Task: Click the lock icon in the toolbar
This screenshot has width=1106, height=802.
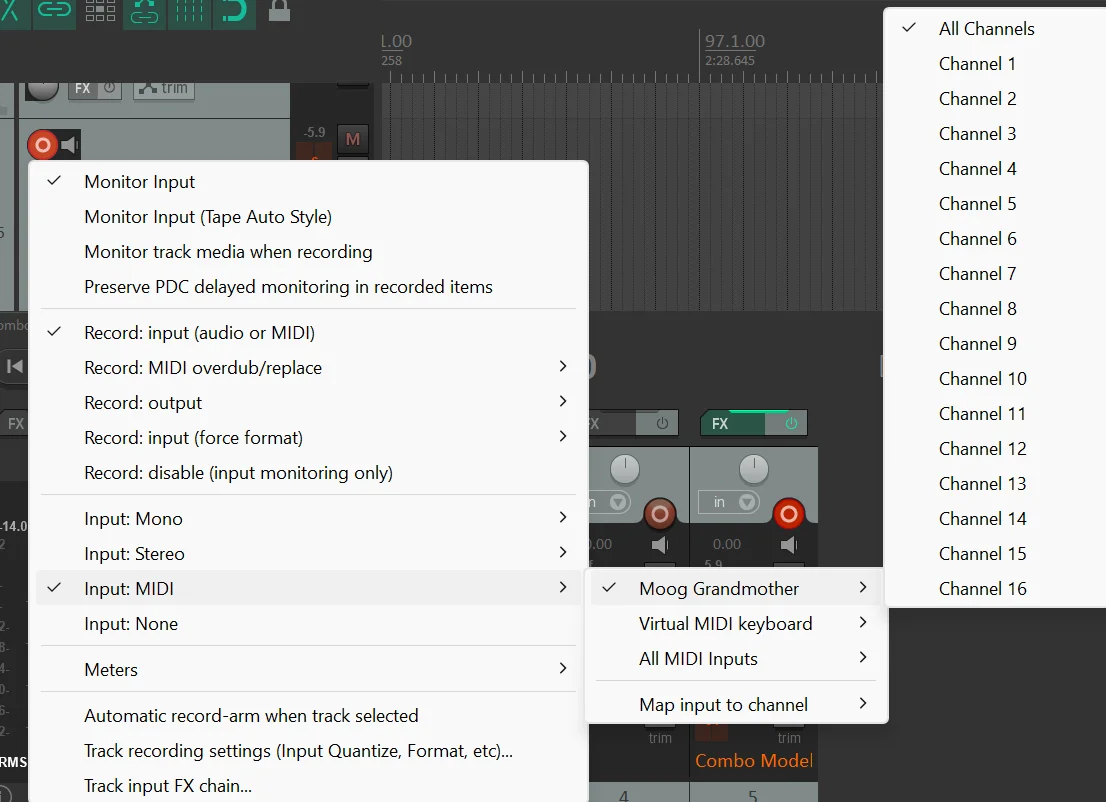Action: 279,11
